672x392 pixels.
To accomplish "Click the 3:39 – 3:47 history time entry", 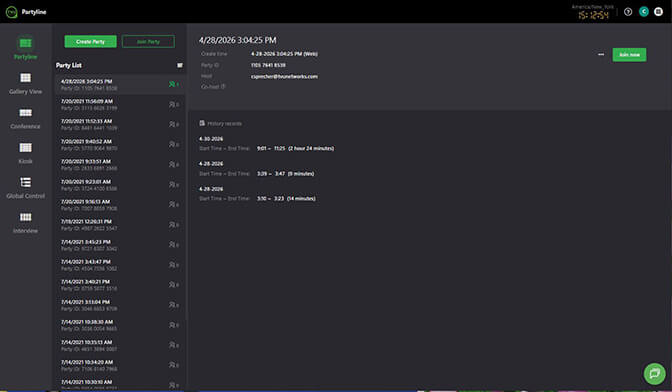I will pos(285,174).
